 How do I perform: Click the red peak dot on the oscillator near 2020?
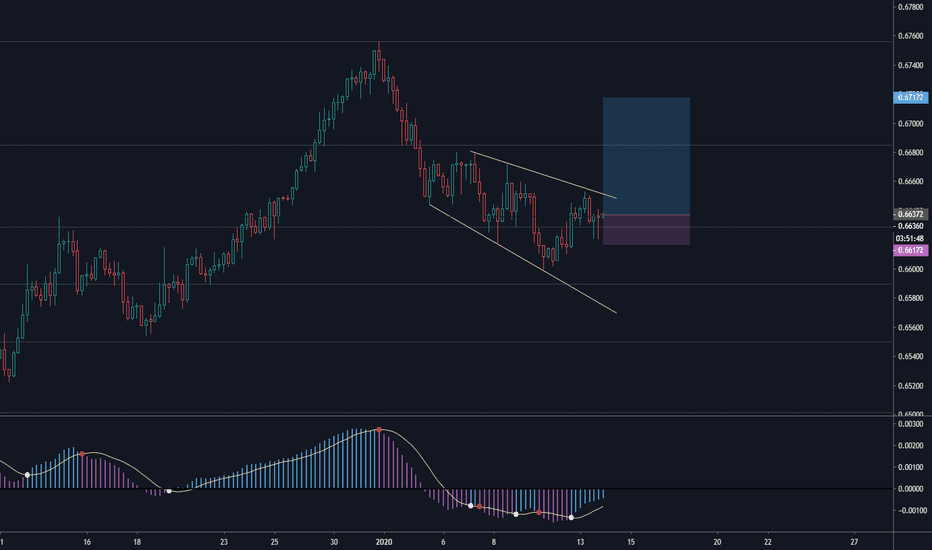pos(379,430)
